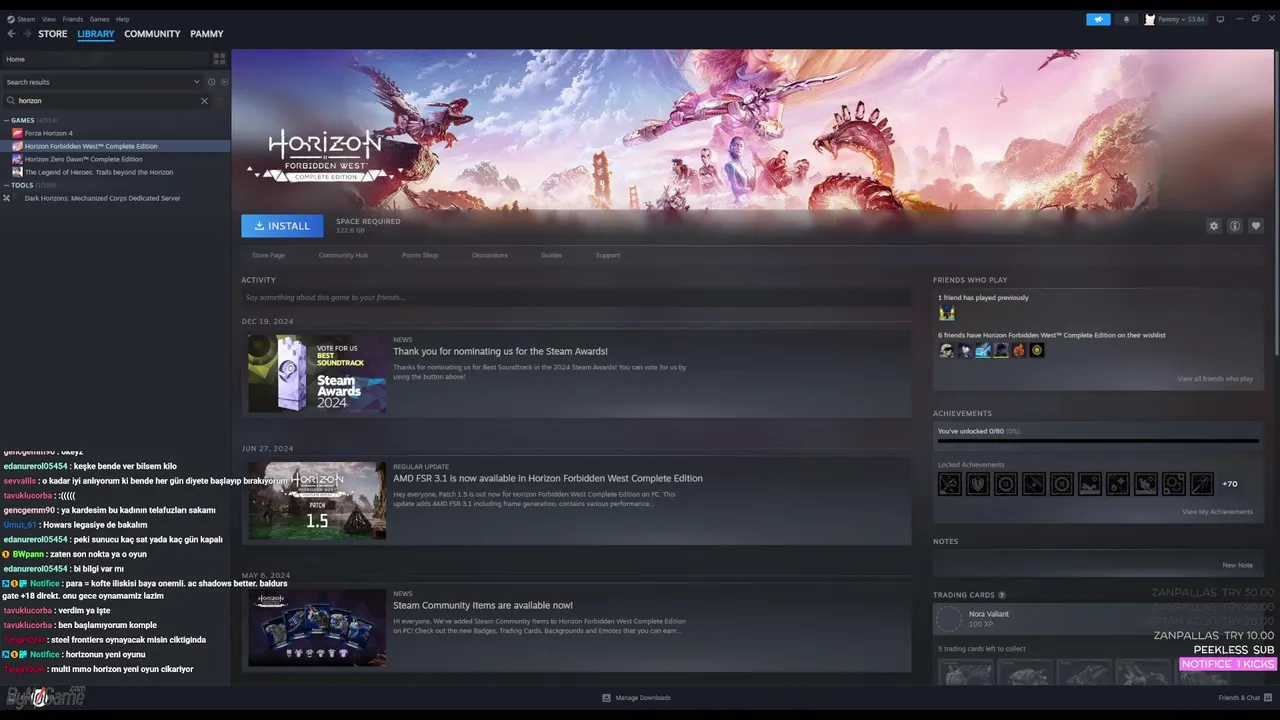The height and width of the screenshot is (720, 1280).
Task: Click the Horizon Zero Dawn game icon
Action: click(x=17, y=159)
